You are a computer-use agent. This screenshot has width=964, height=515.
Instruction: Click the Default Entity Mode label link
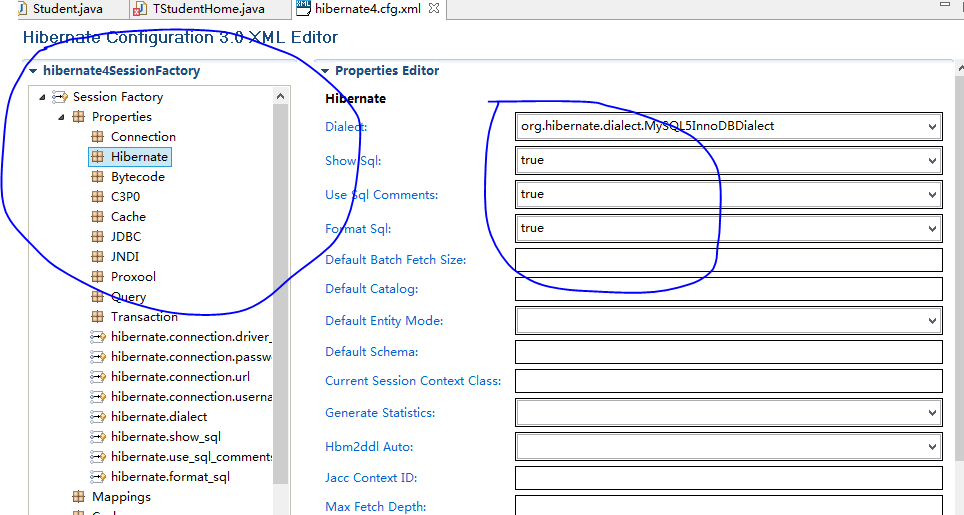(x=384, y=321)
